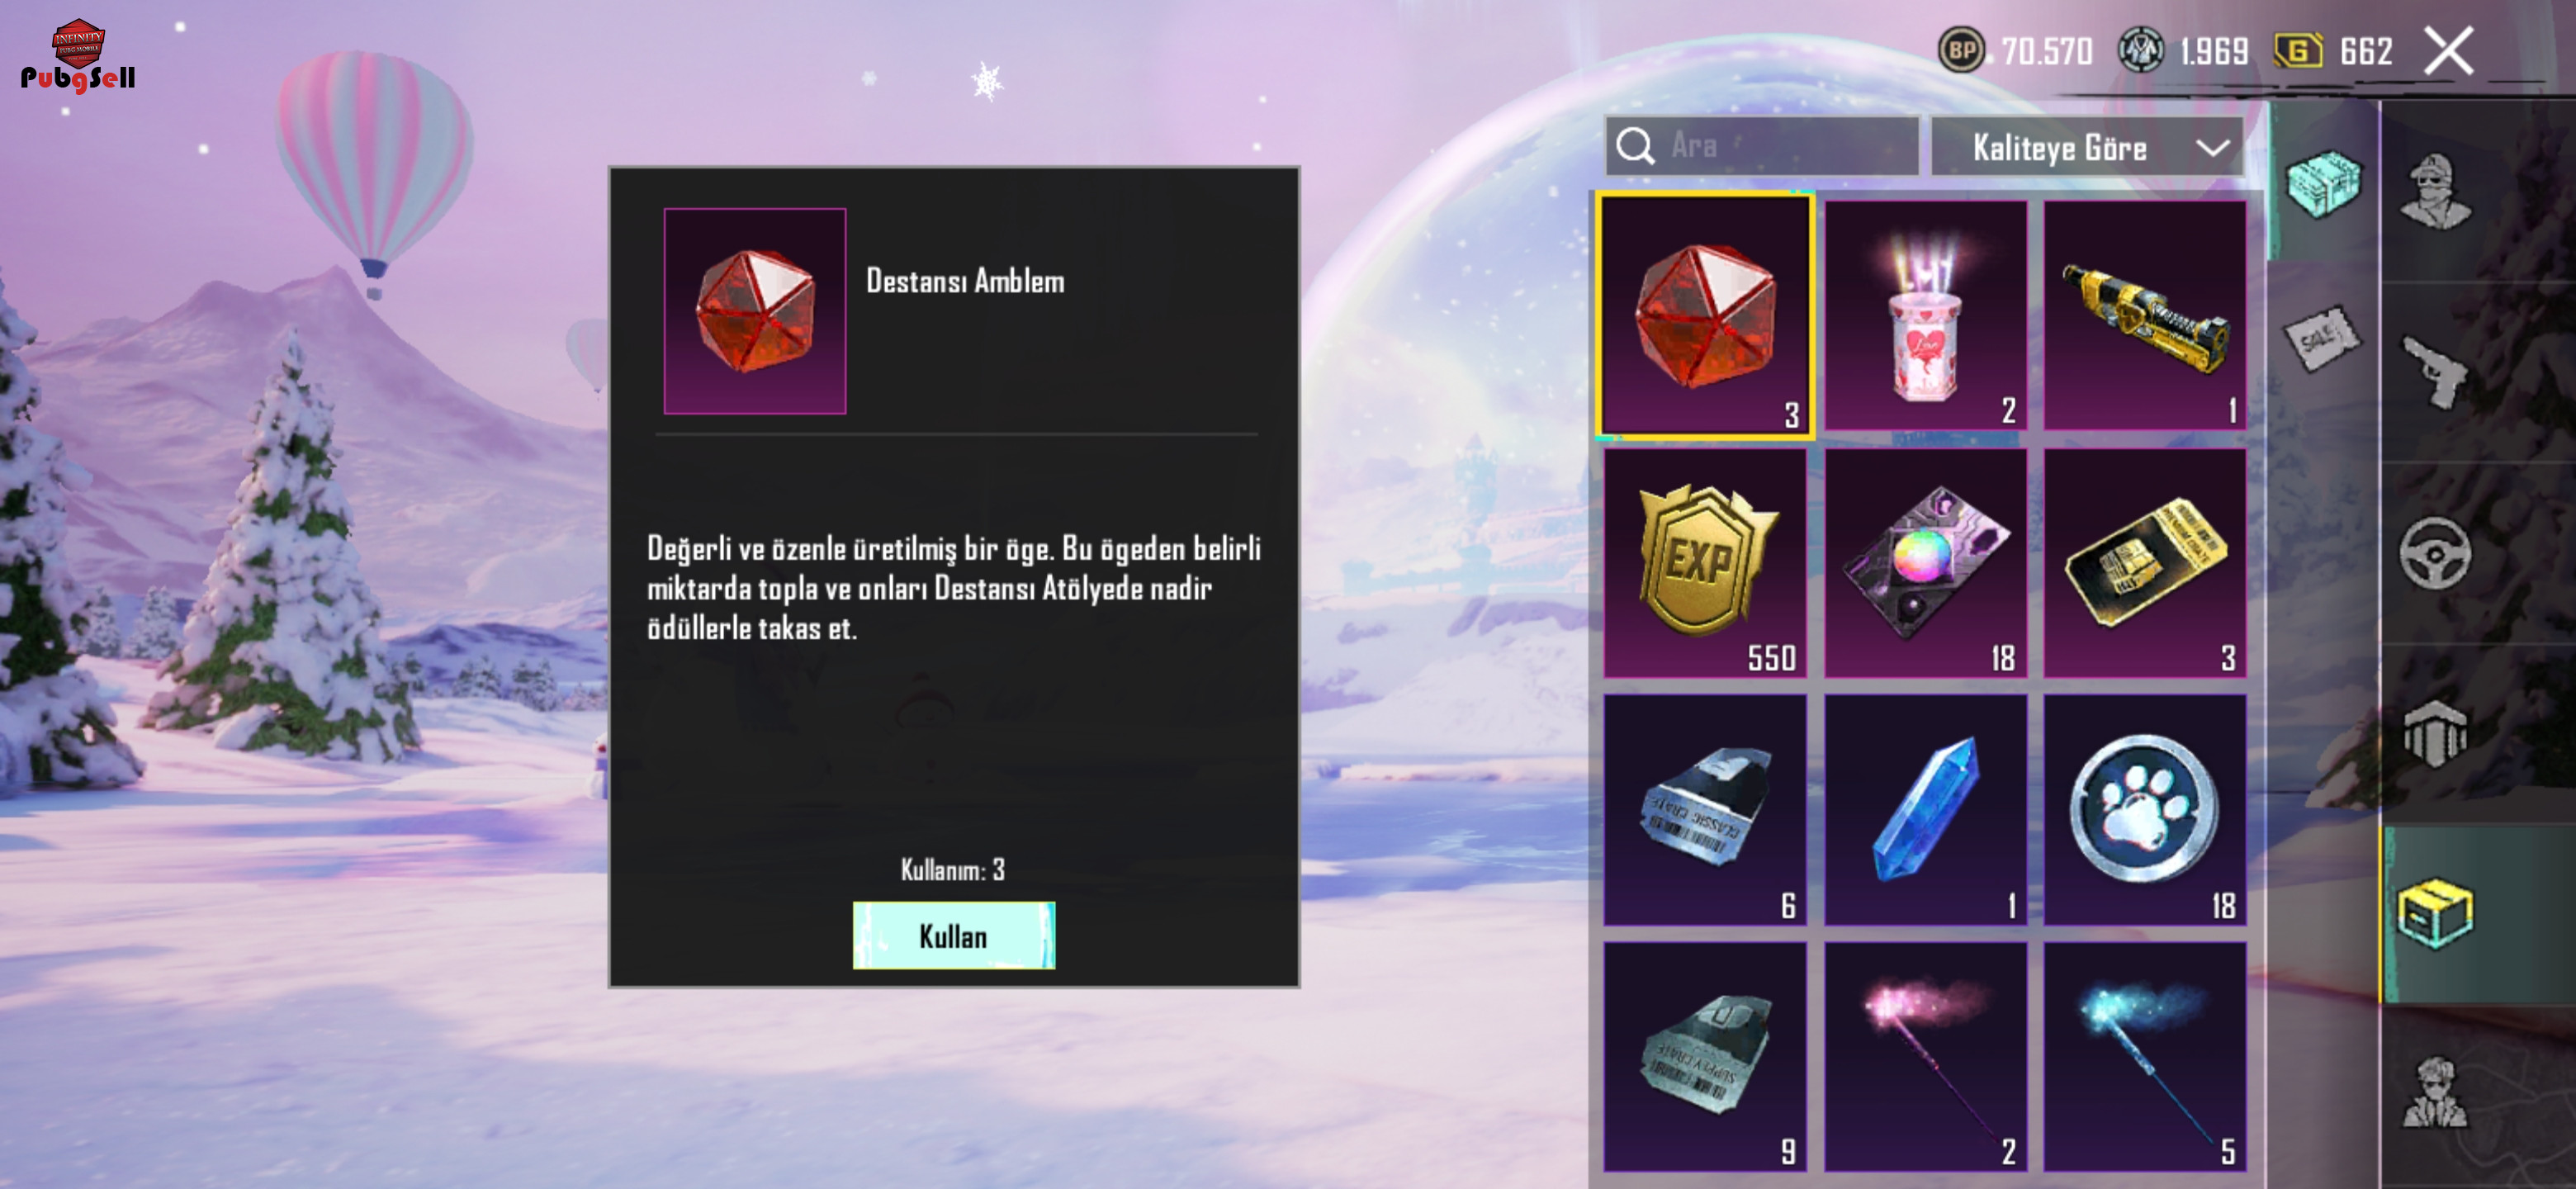Select the red Destansı Amblem inventory item
The height and width of the screenshot is (1189, 2576).
[1705, 316]
